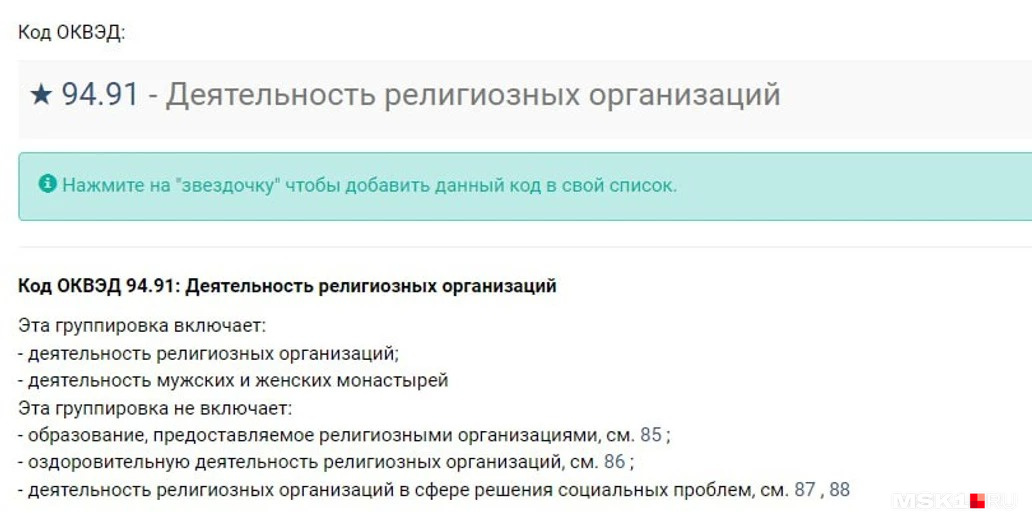Viewport: 1032px width, 524px height.
Task: Click the large title 'Деятельность религиозных организаций'
Action: [473, 96]
